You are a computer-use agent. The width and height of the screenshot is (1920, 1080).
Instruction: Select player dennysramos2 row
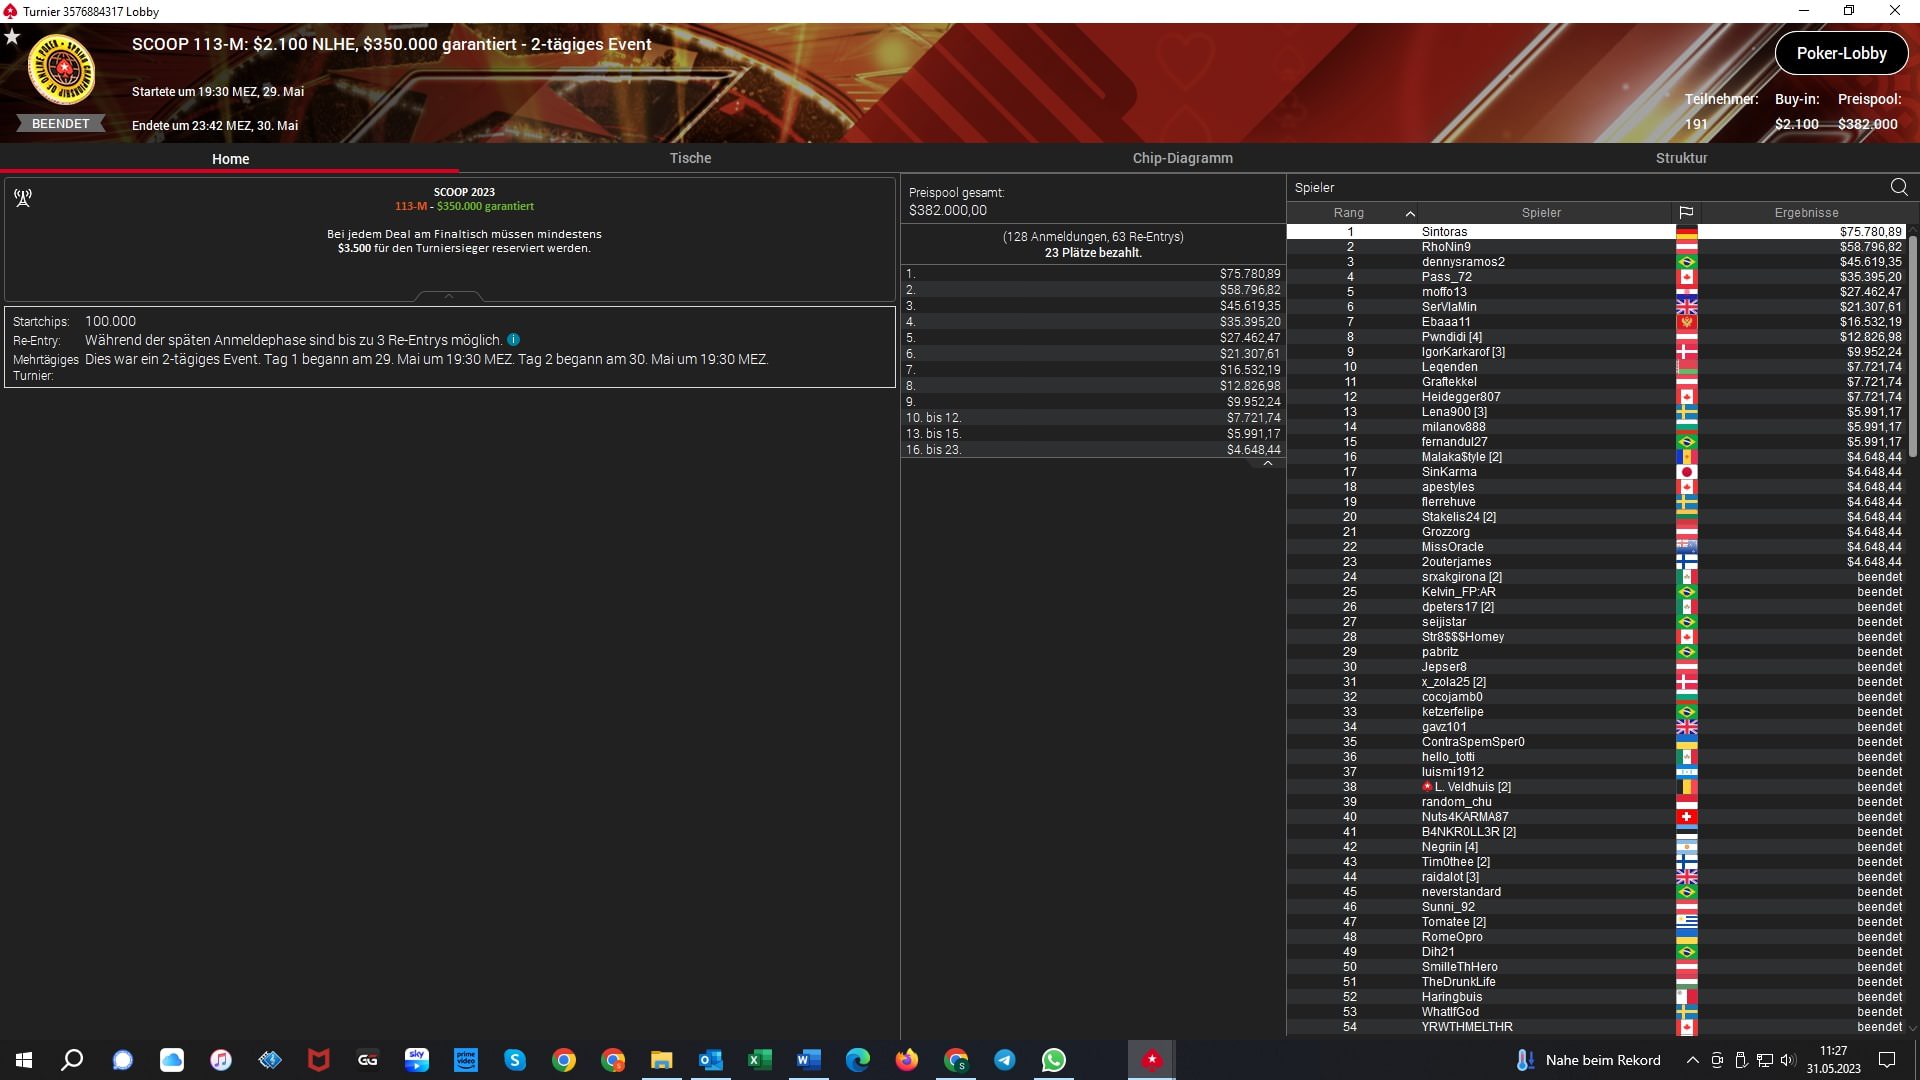[x=1597, y=262]
